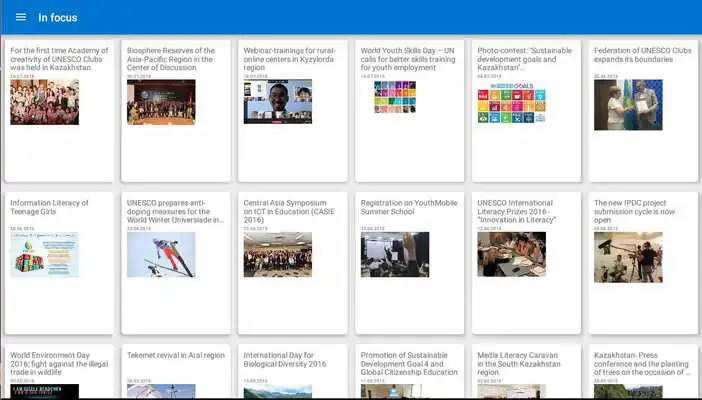Click the YouthMobile Summer School classroom thumbnail
This screenshot has width=702, height=400.
coord(395,254)
